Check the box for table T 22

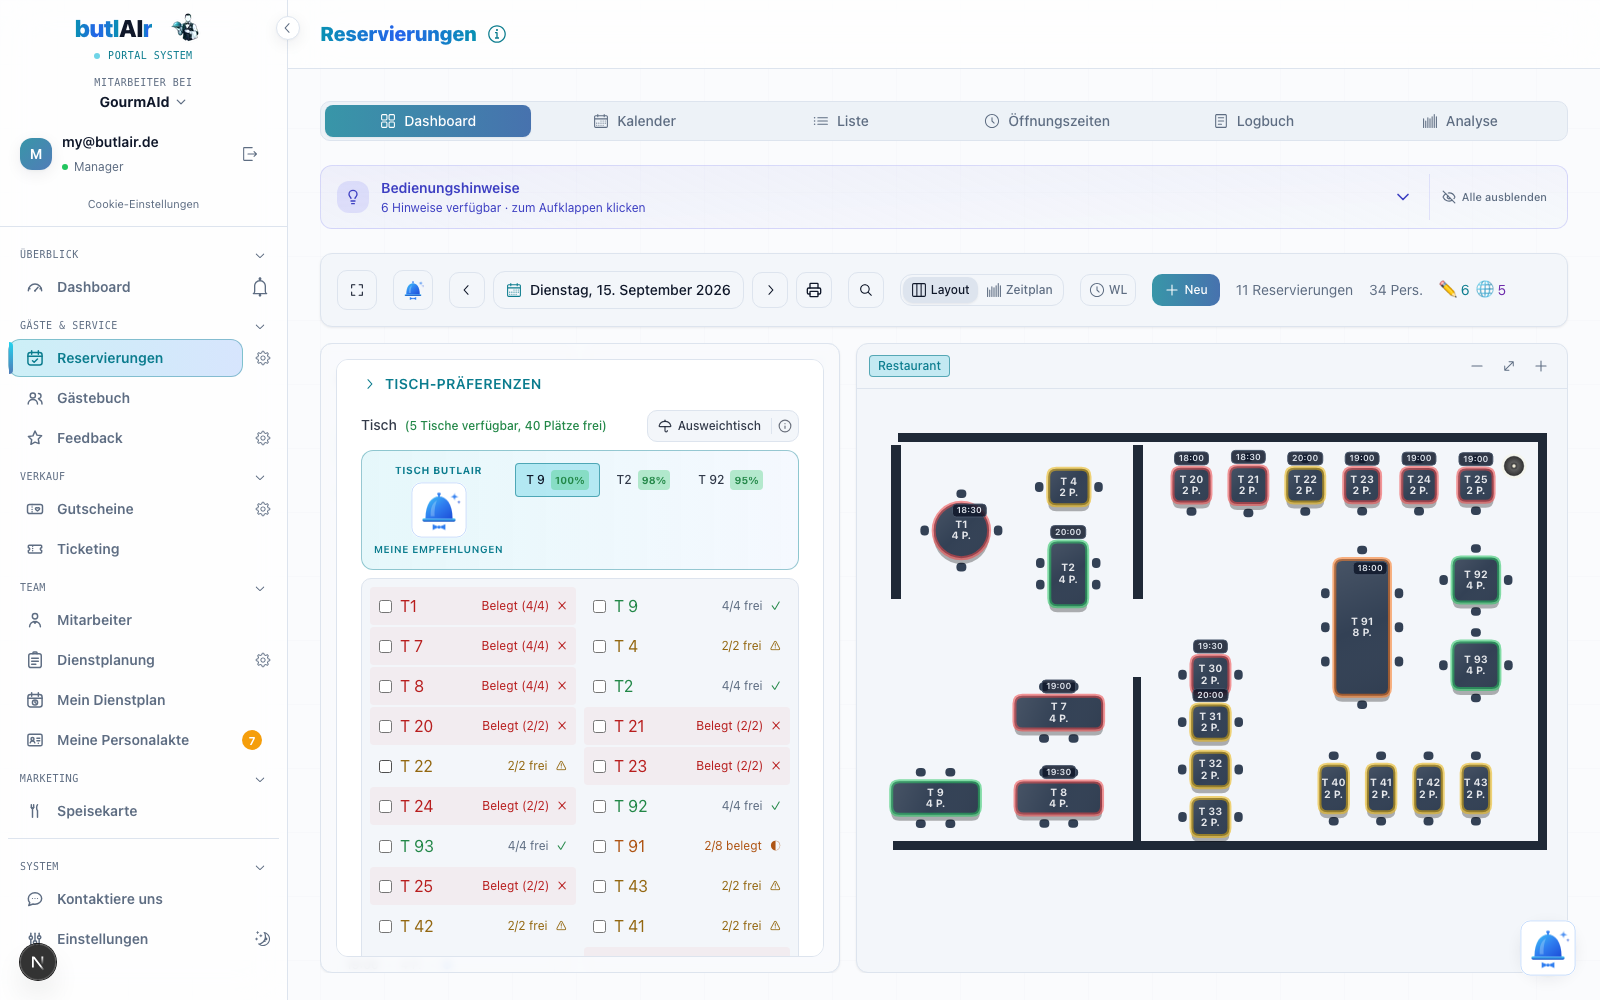pos(385,766)
